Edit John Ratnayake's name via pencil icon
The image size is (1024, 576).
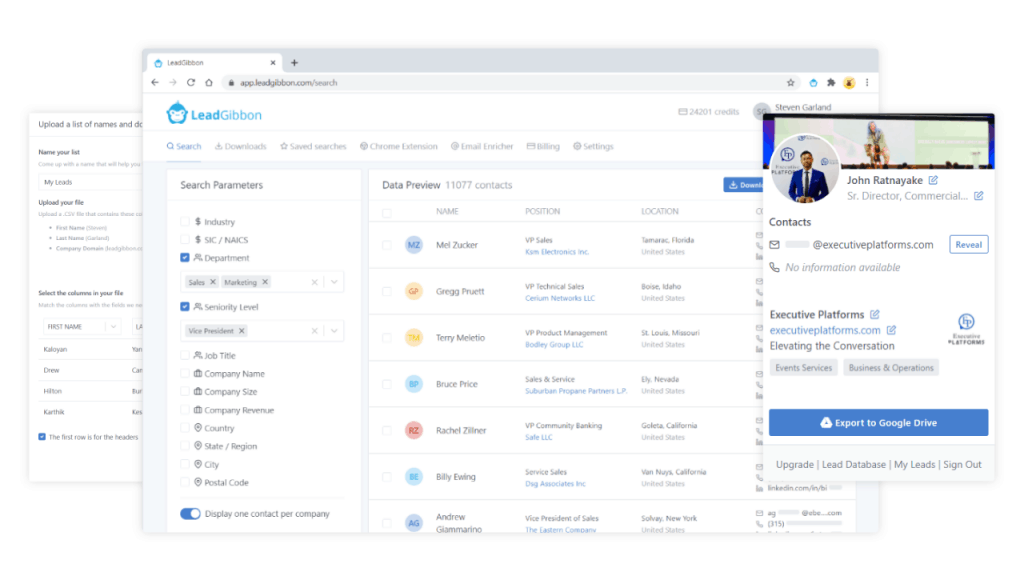pyautogui.click(x=935, y=181)
